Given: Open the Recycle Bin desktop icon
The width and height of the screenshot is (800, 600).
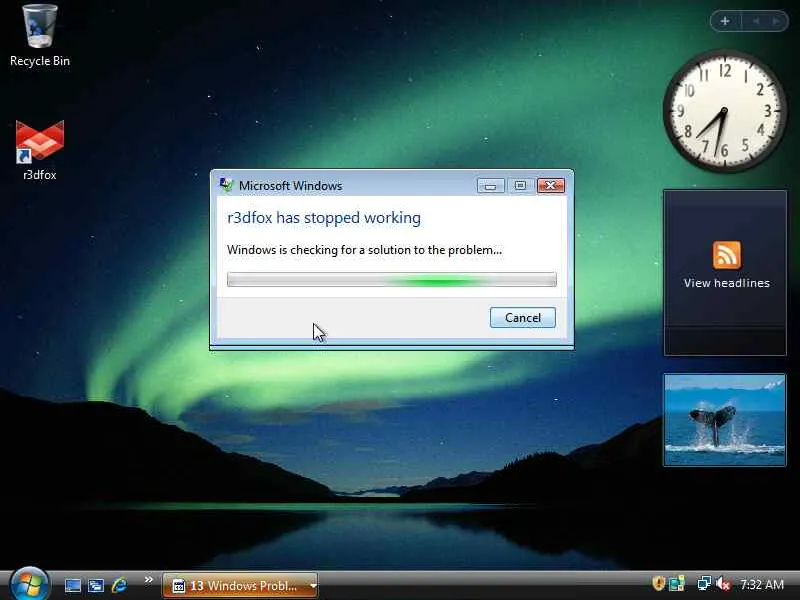Looking at the screenshot, I should (x=40, y=36).
